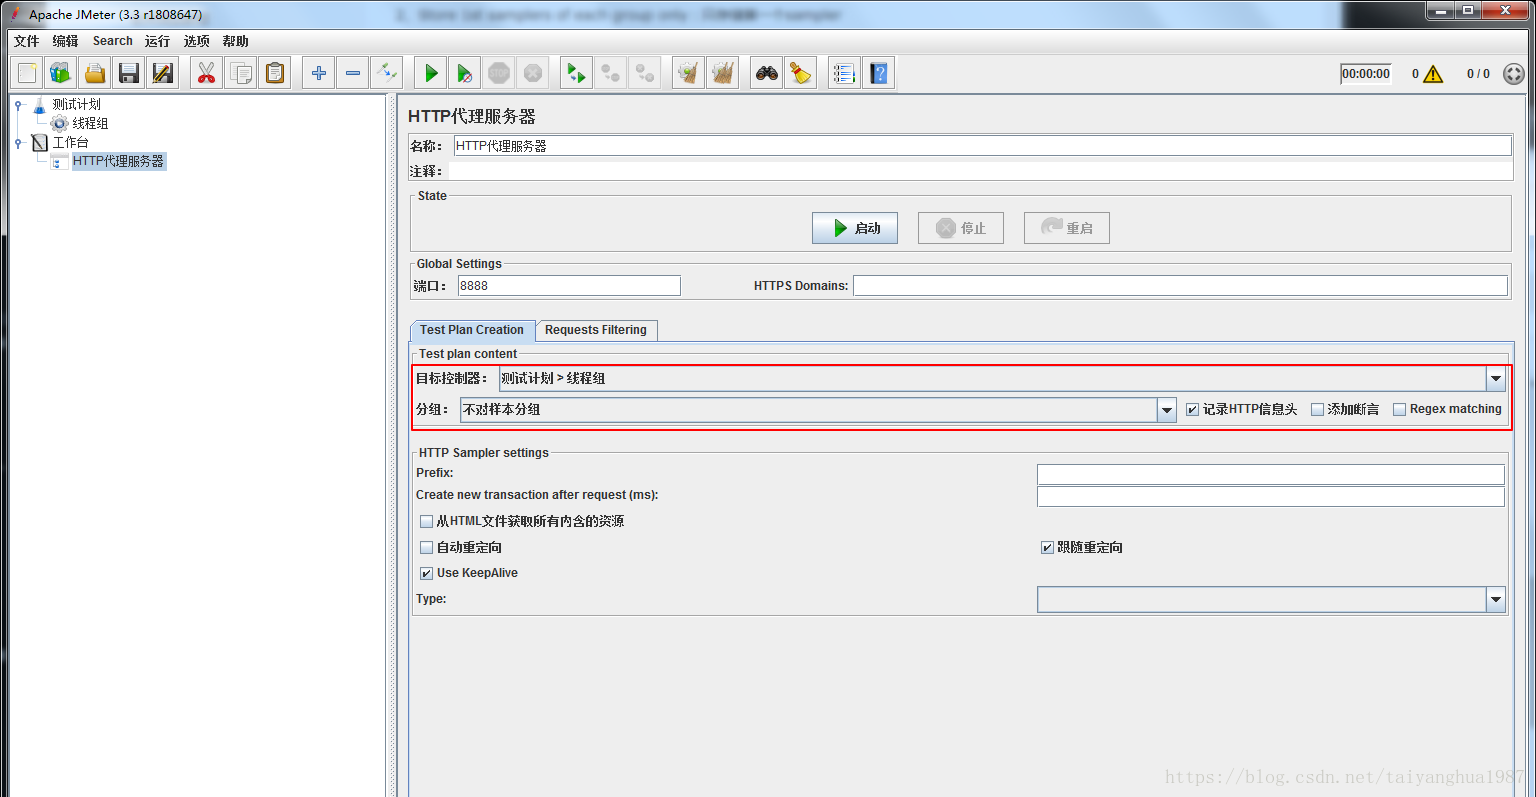Click remote shutdown all icon
This screenshot has width=1536, height=797.
(645, 73)
